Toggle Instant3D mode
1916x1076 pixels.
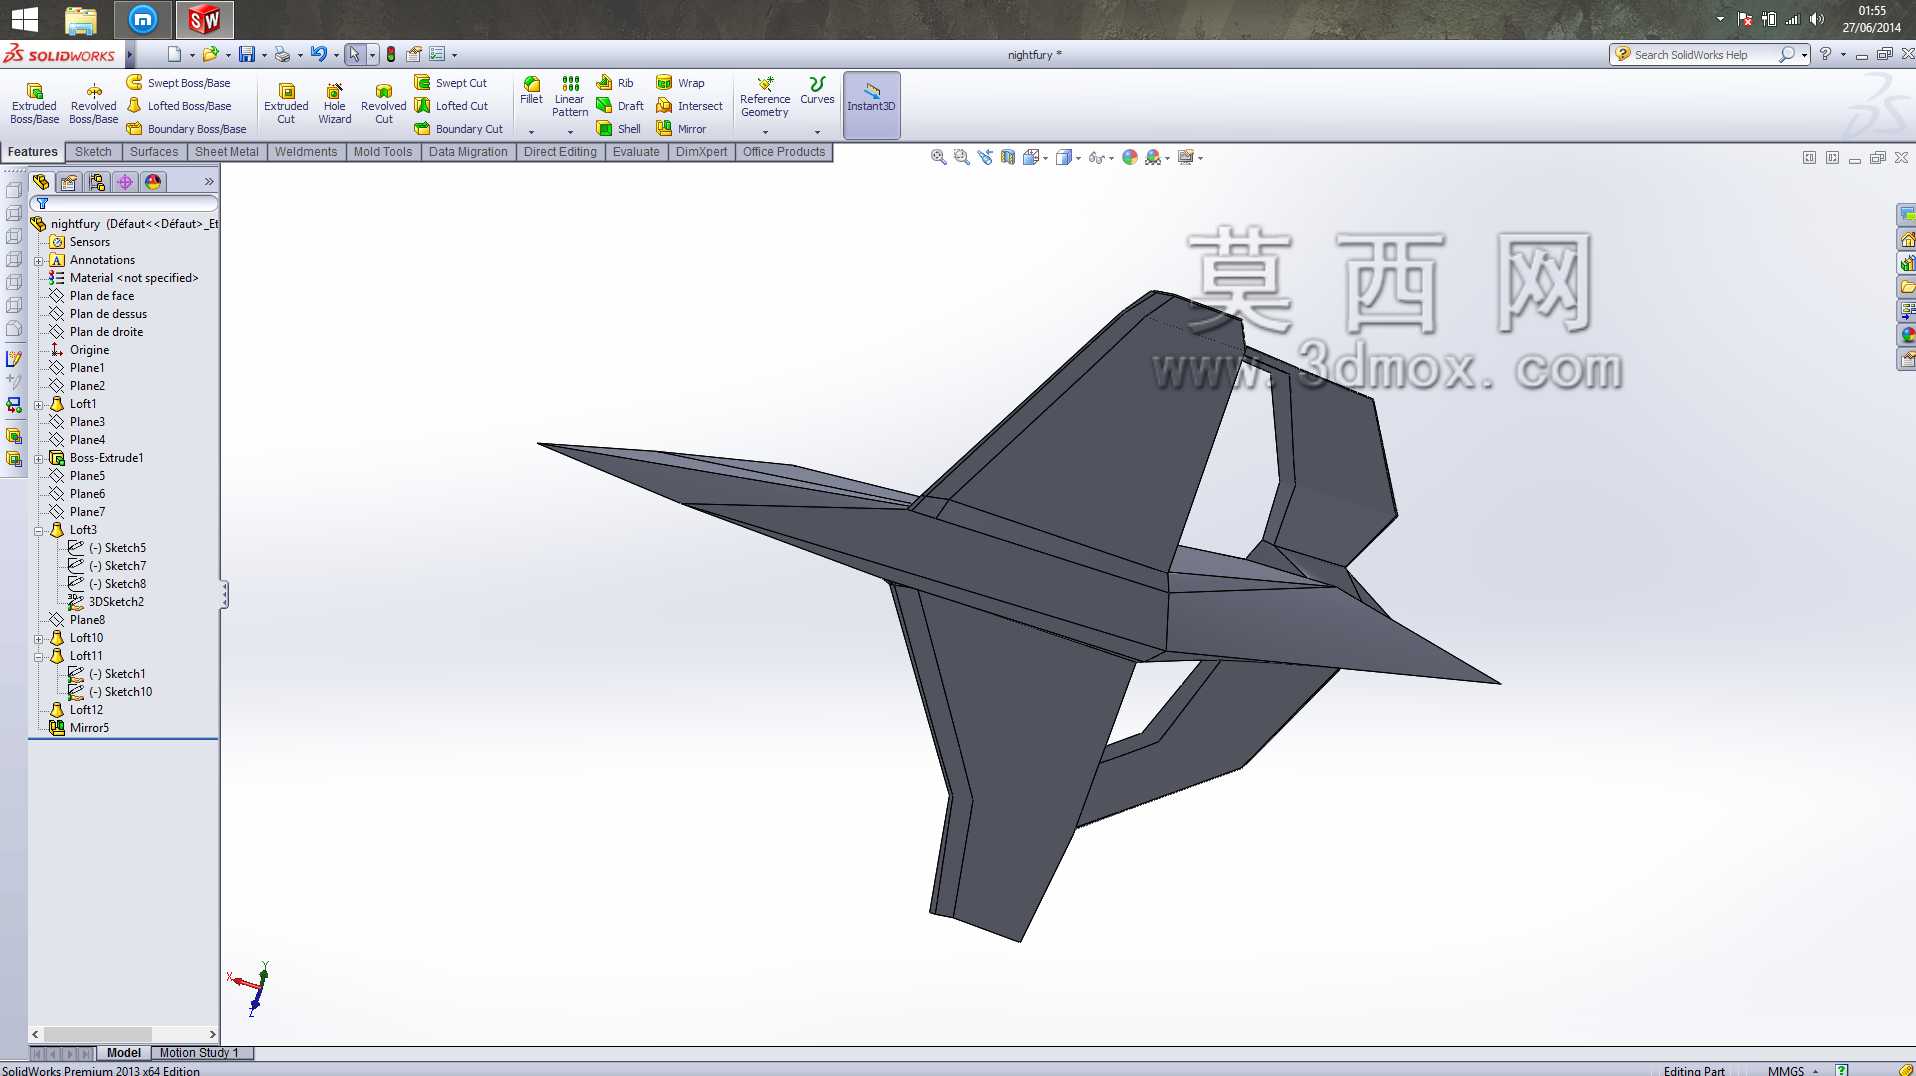(871, 104)
